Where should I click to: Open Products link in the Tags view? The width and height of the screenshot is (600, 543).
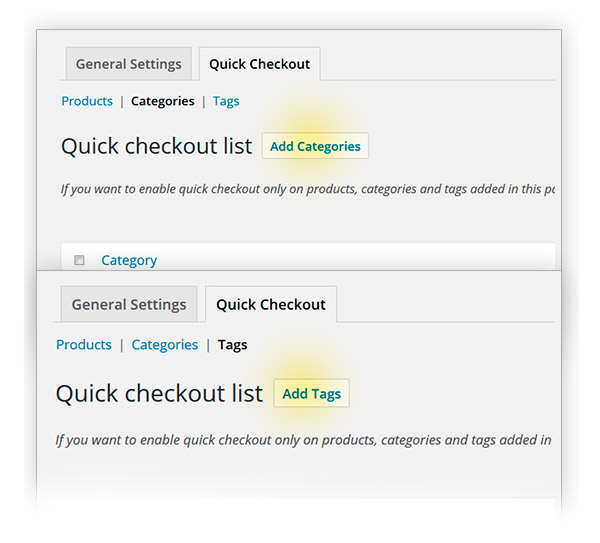[83, 344]
